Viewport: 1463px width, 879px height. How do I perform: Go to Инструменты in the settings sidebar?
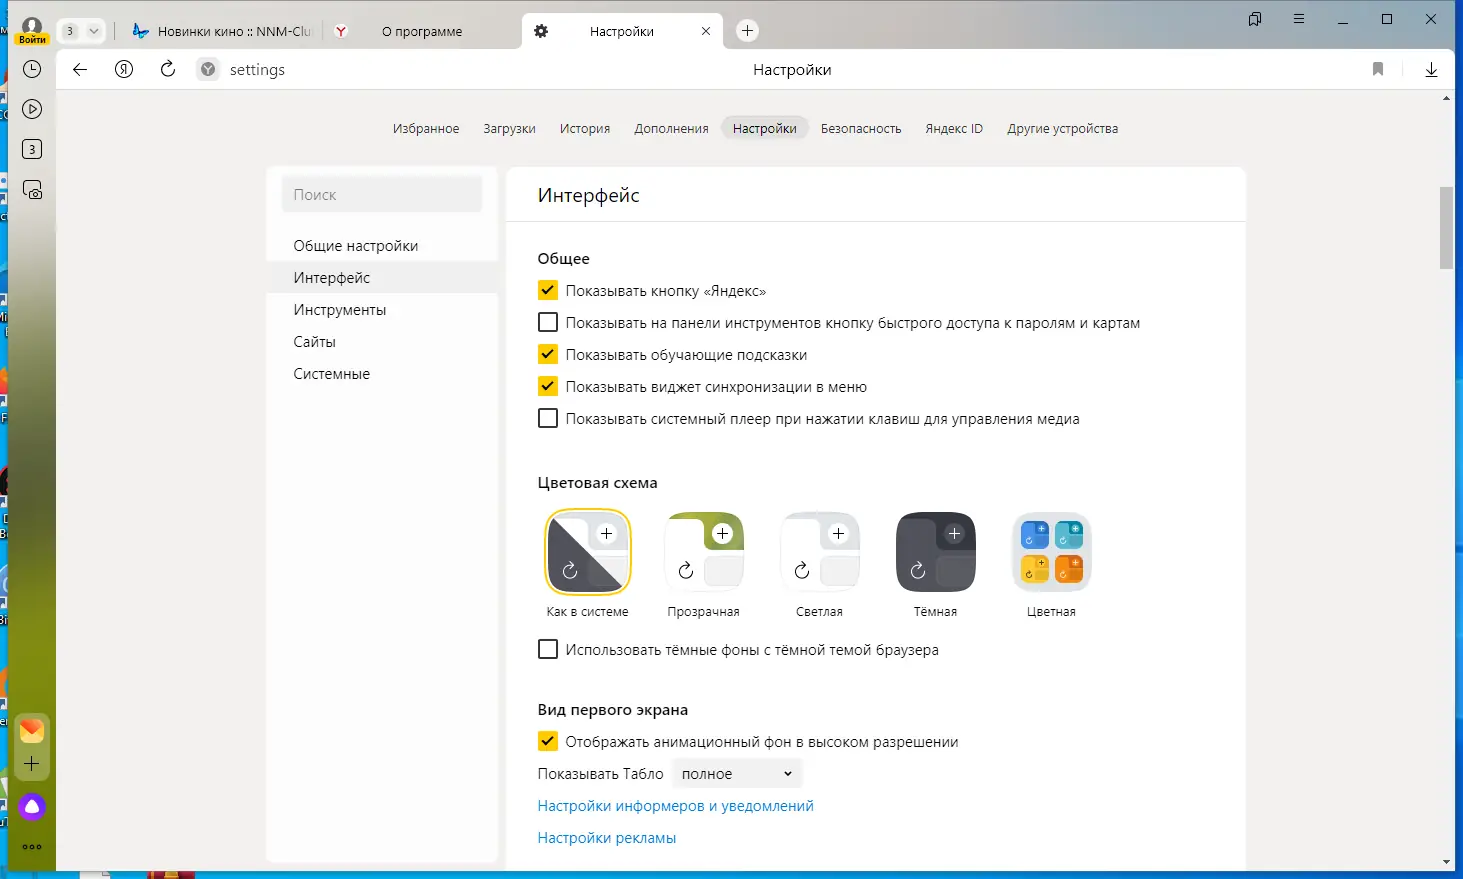tap(382, 310)
